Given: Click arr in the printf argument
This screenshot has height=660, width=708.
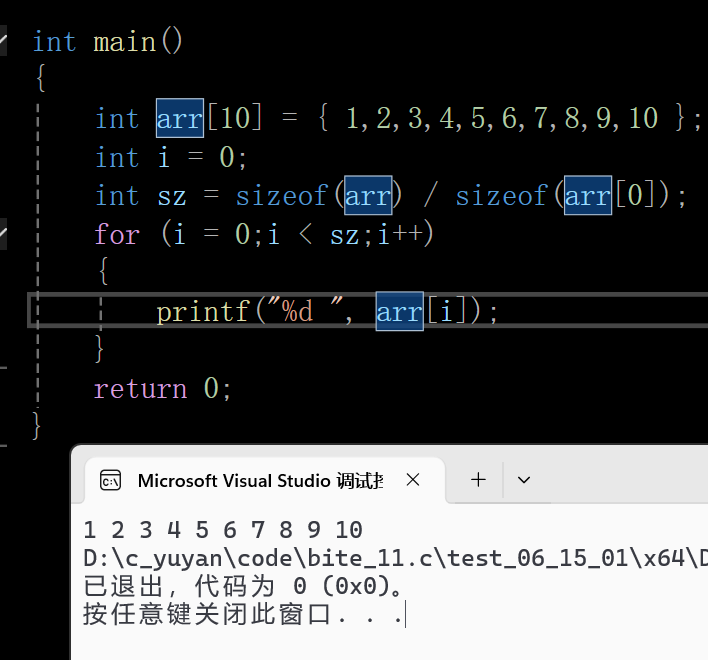Looking at the screenshot, I should click(x=400, y=311).
